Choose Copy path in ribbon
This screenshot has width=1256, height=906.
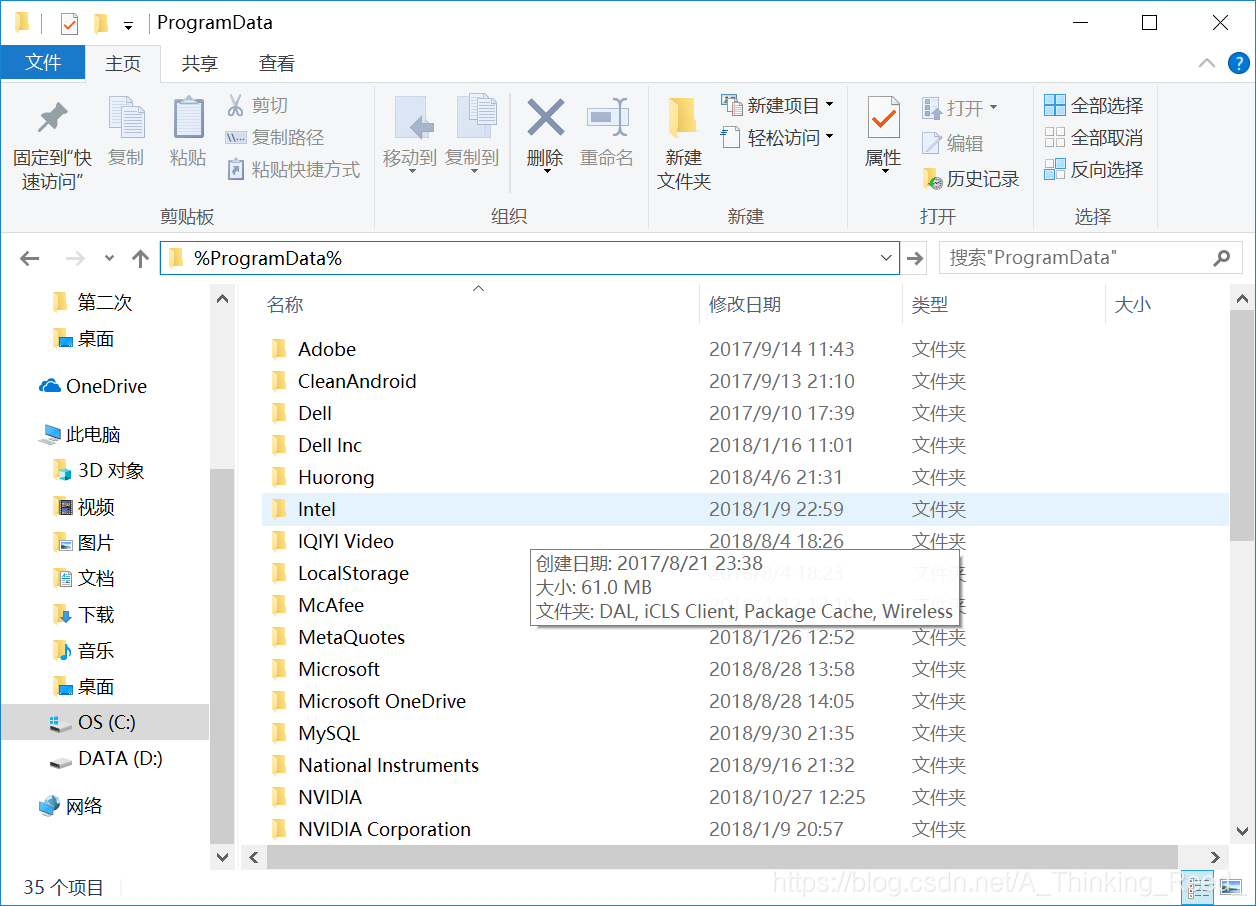[275, 137]
